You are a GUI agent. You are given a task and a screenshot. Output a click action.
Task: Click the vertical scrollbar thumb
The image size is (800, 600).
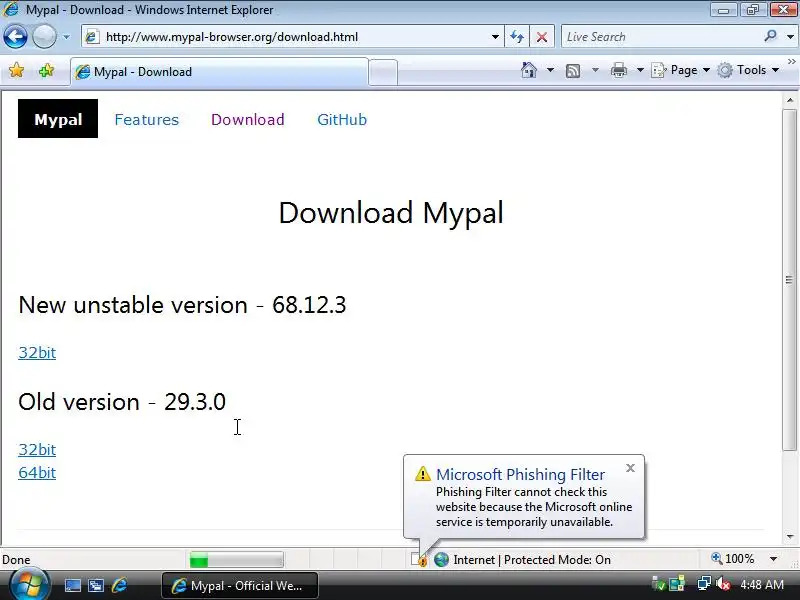[790, 280]
